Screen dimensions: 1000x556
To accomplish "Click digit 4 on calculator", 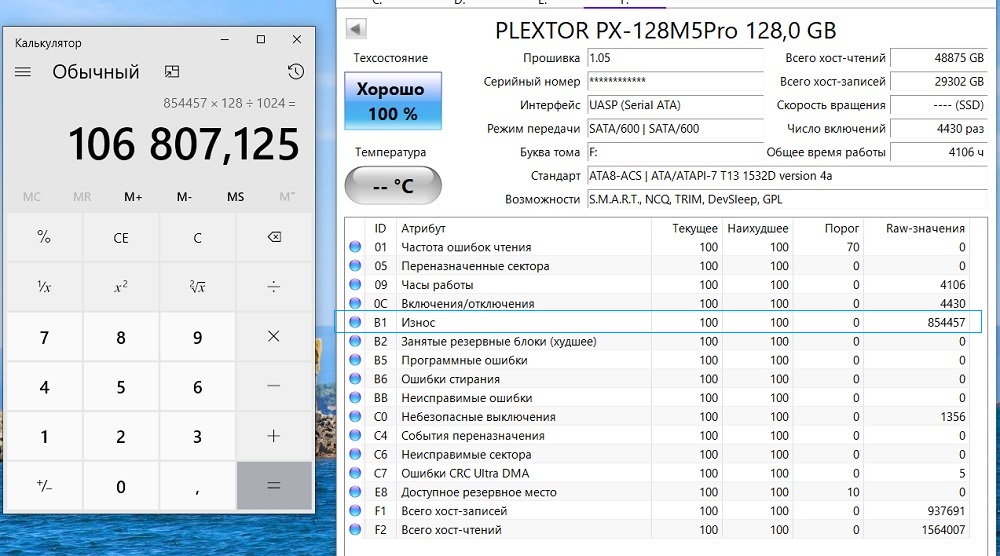I will pyautogui.click(x=44, y=386).
